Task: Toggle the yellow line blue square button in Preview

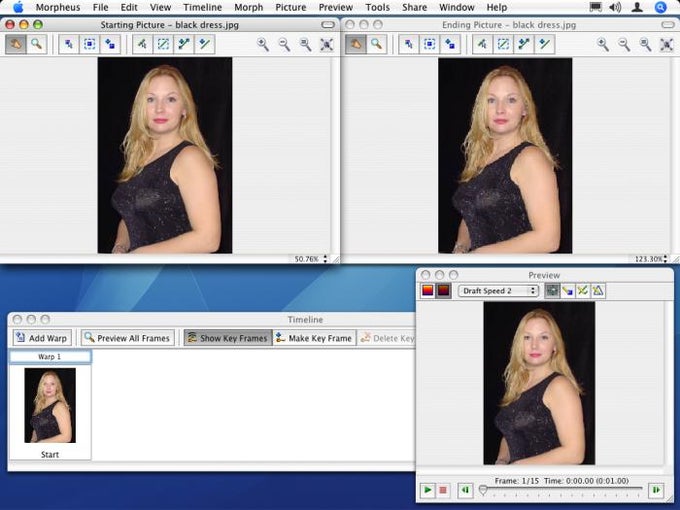Action: coord(567,291)
